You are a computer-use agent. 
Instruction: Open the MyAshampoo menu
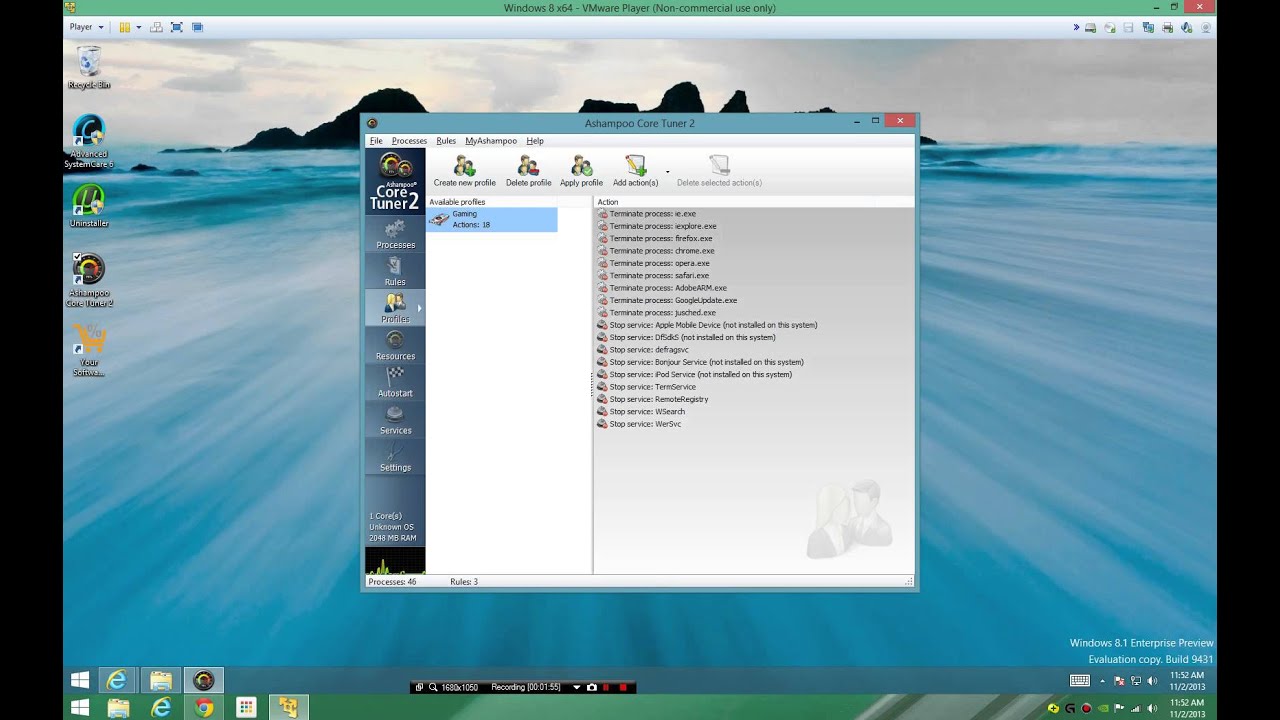click(x=491, y=141)
